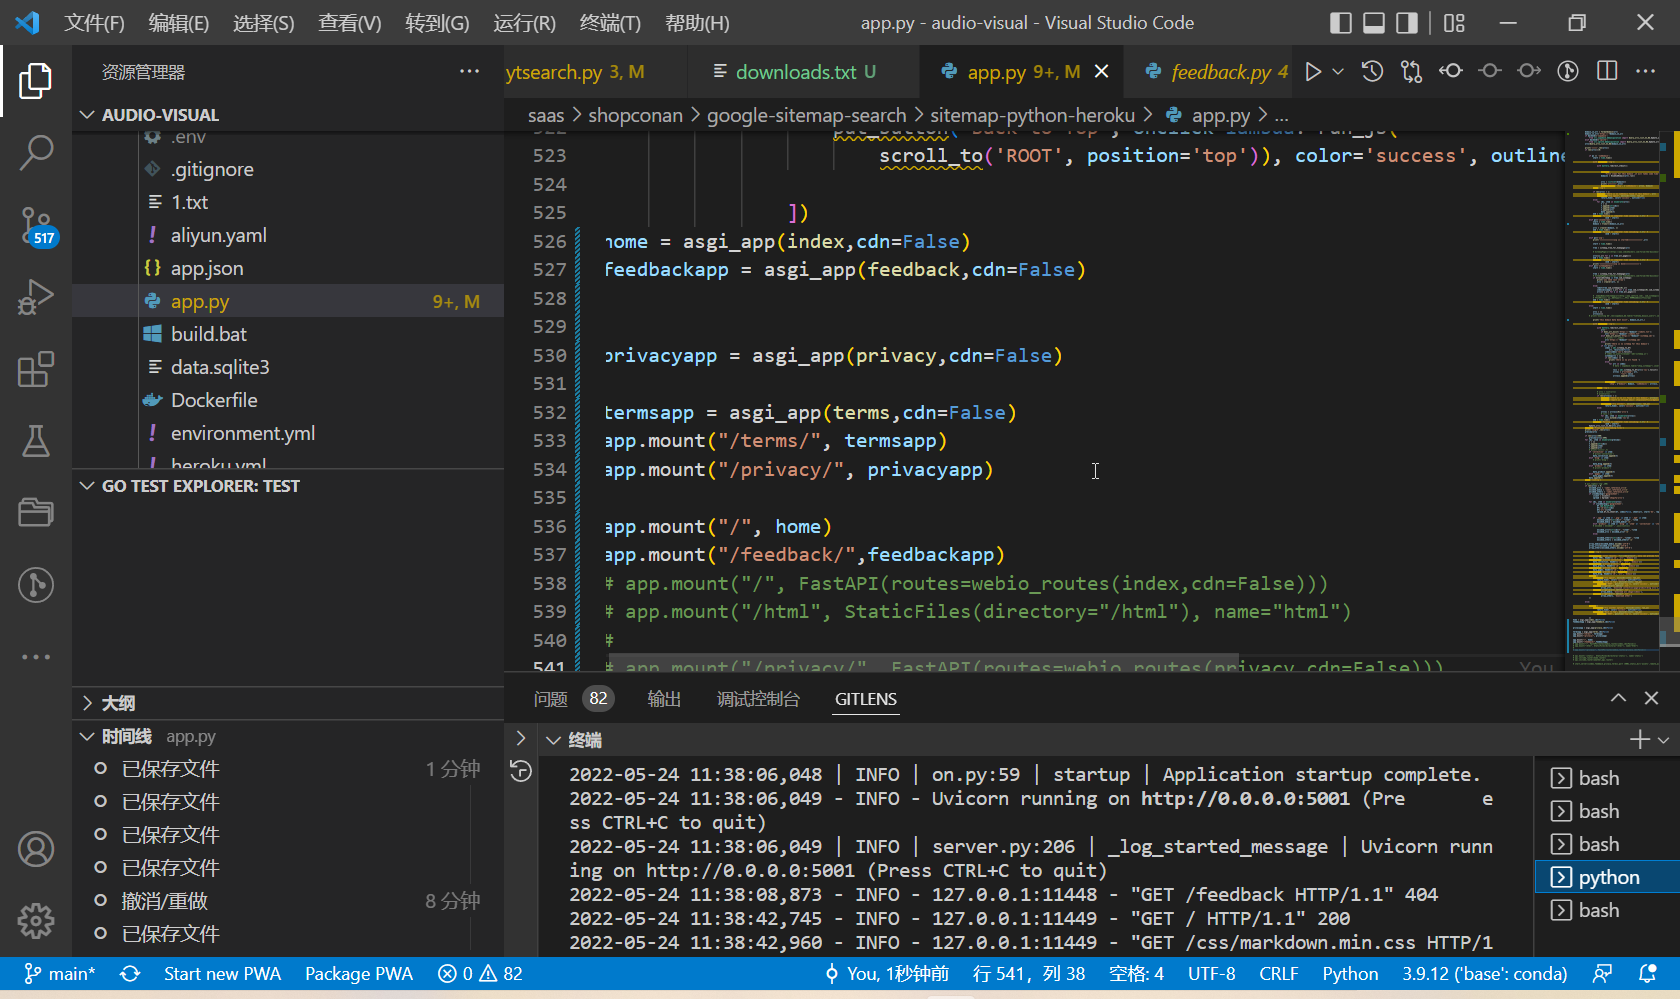Create a new terminal with plus
Screen dimensions: 1680x999
pyautogui.click(x=1639, y=740)
